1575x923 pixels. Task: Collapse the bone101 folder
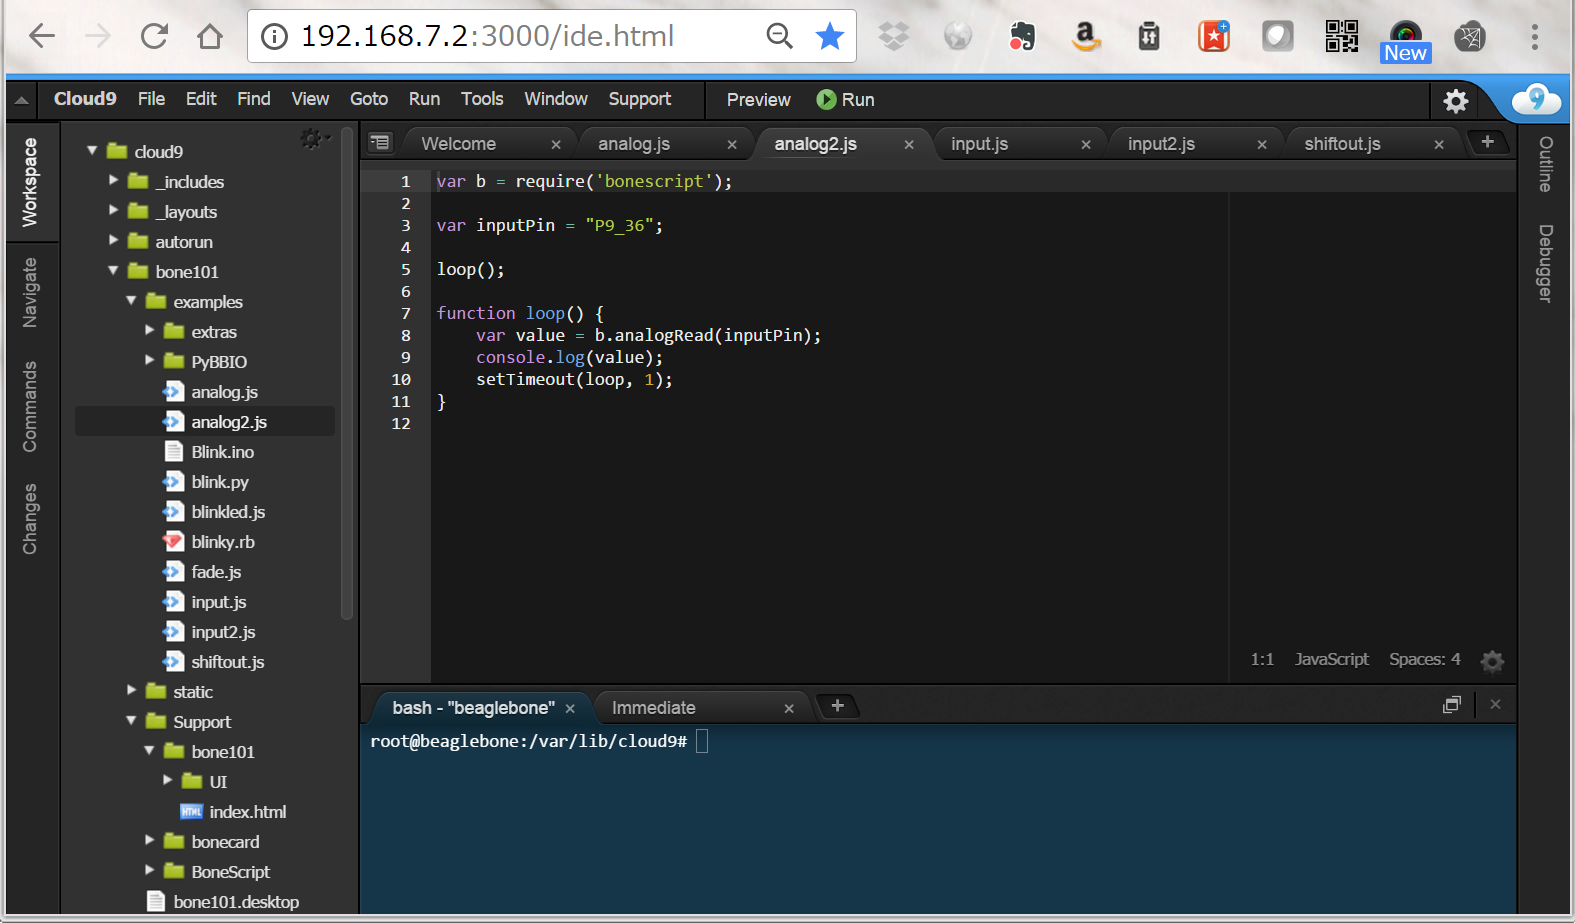click(x=114, y=271)
